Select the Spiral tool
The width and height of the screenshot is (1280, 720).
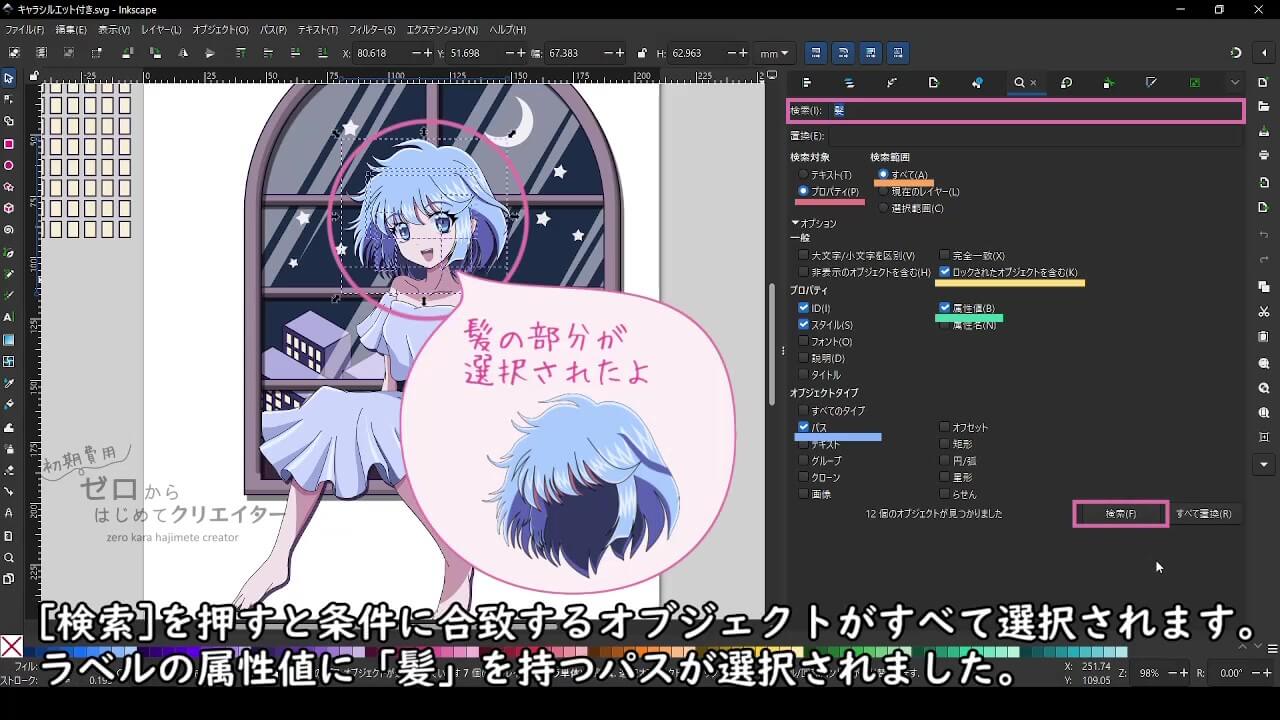tap(9, 230)
